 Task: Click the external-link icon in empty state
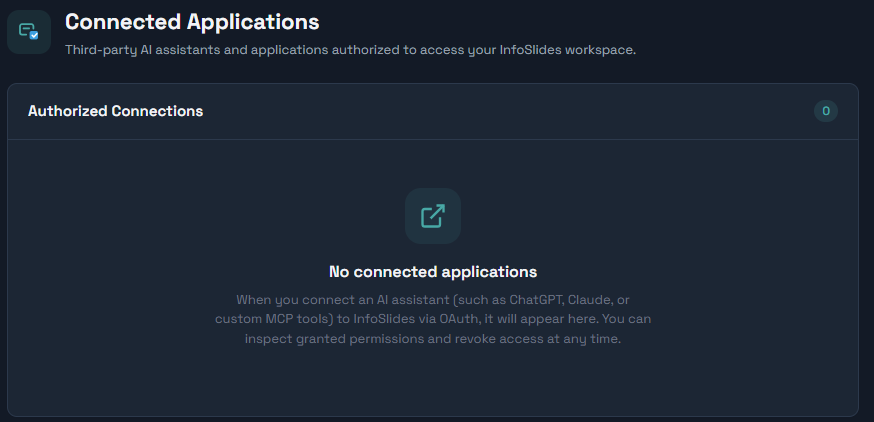[433, 216]
